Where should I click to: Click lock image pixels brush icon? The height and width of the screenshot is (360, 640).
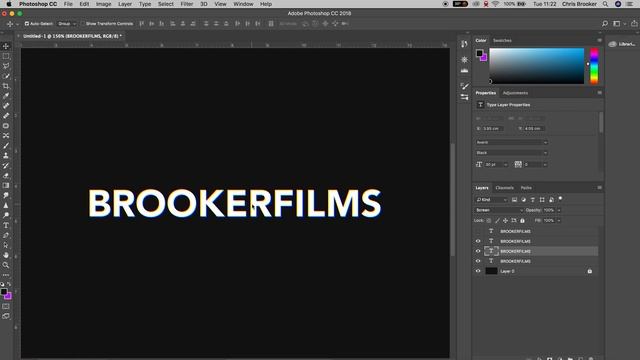pyautogui.click(x=497, y=220)
